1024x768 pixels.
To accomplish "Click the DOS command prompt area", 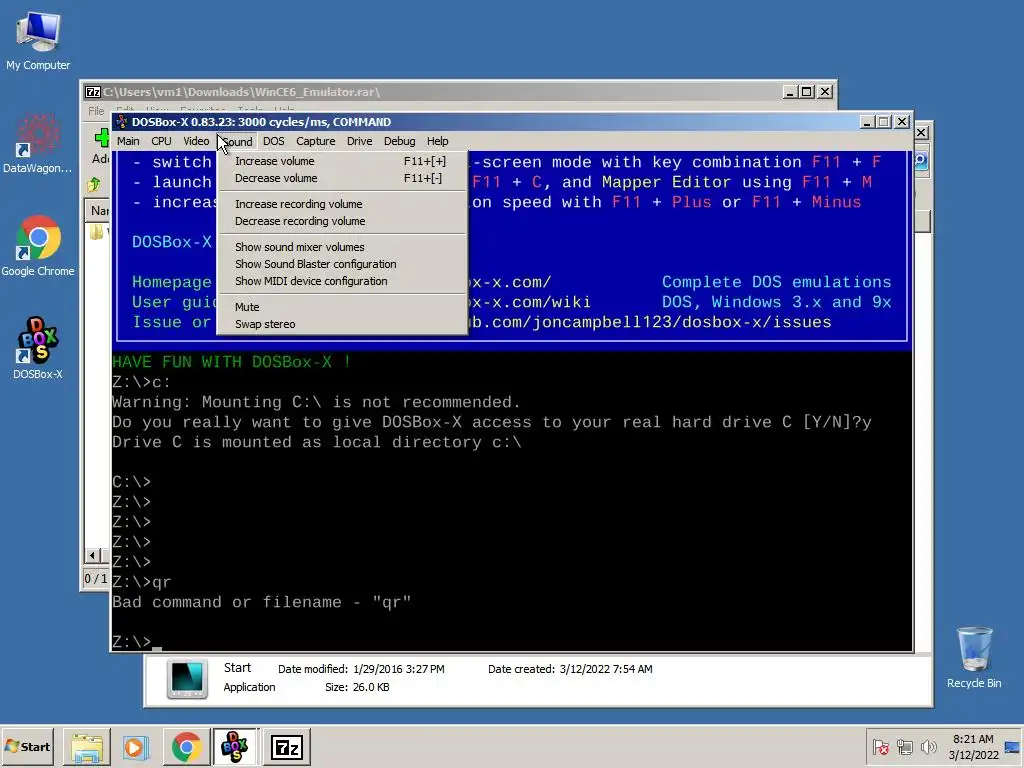I will [x=512, y=502].
